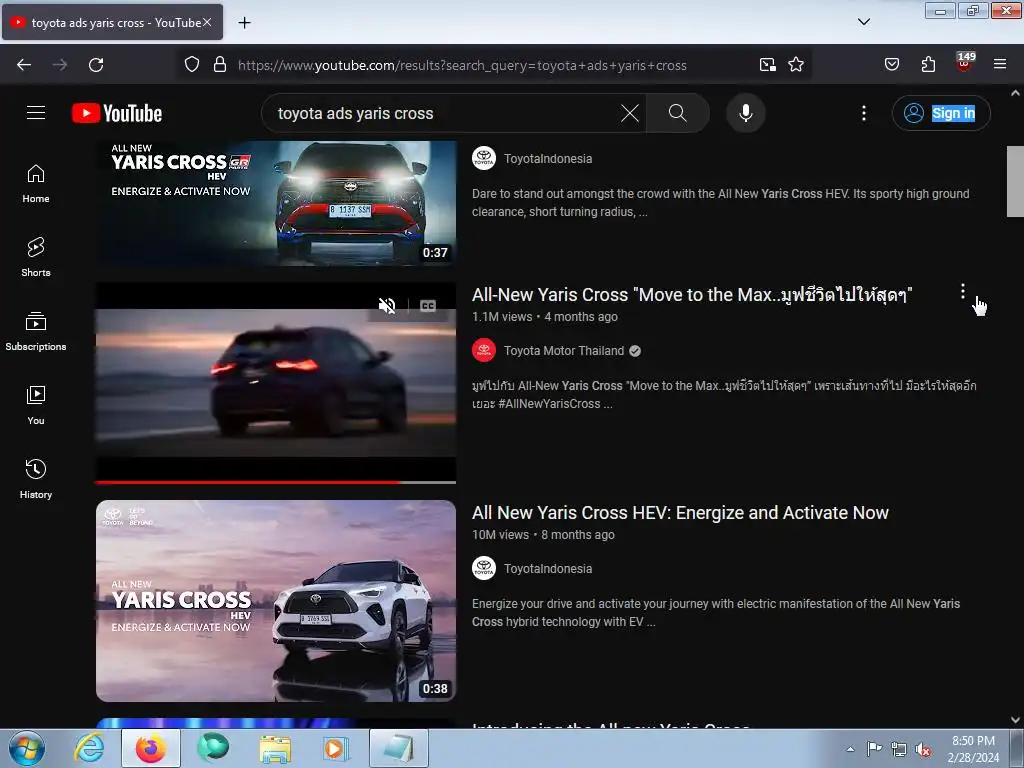1024x768 pixels.
Task: Open All New Yaris Cross HEV: Energize video title
Action: coord(680,513)
